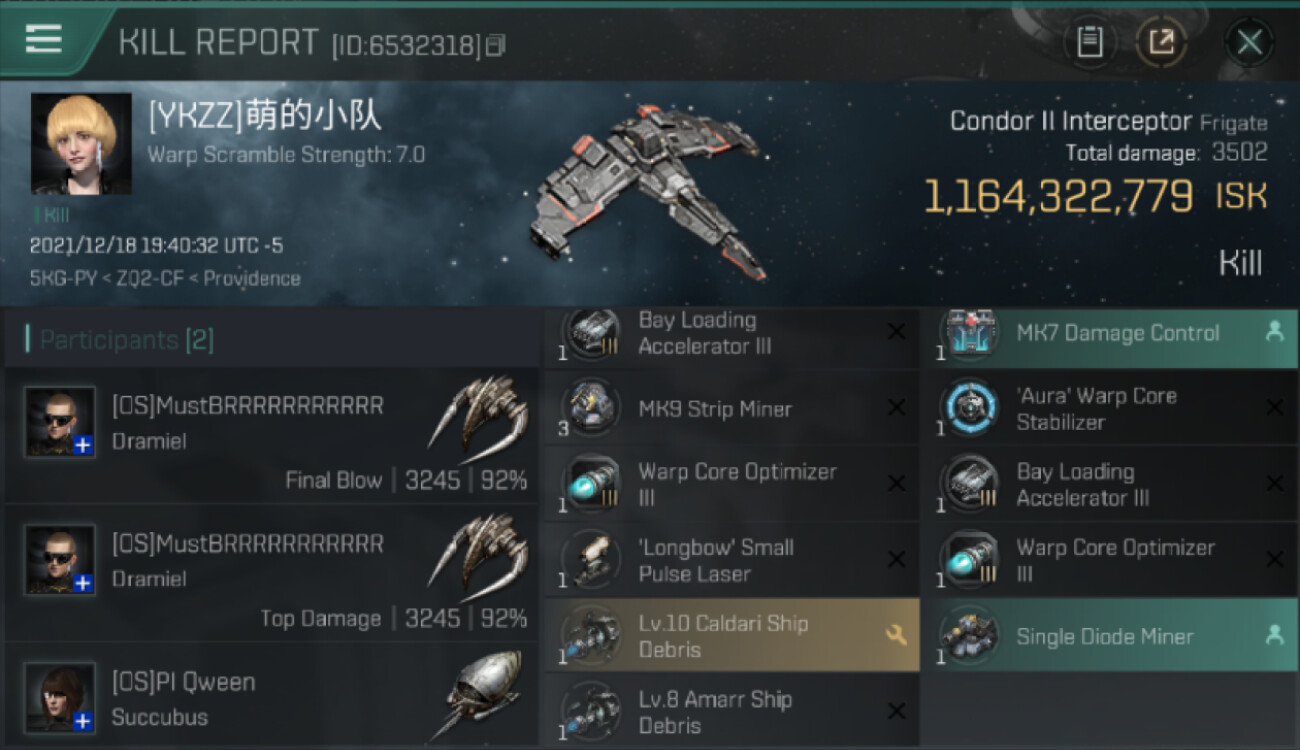
Task: Select the Warp Core Optimizer III in right column
Action: point(1109,560)
